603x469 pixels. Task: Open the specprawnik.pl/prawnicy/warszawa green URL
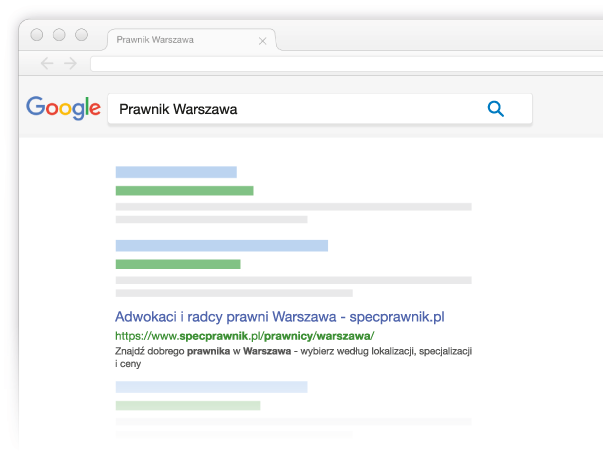(x=245, y=336)
